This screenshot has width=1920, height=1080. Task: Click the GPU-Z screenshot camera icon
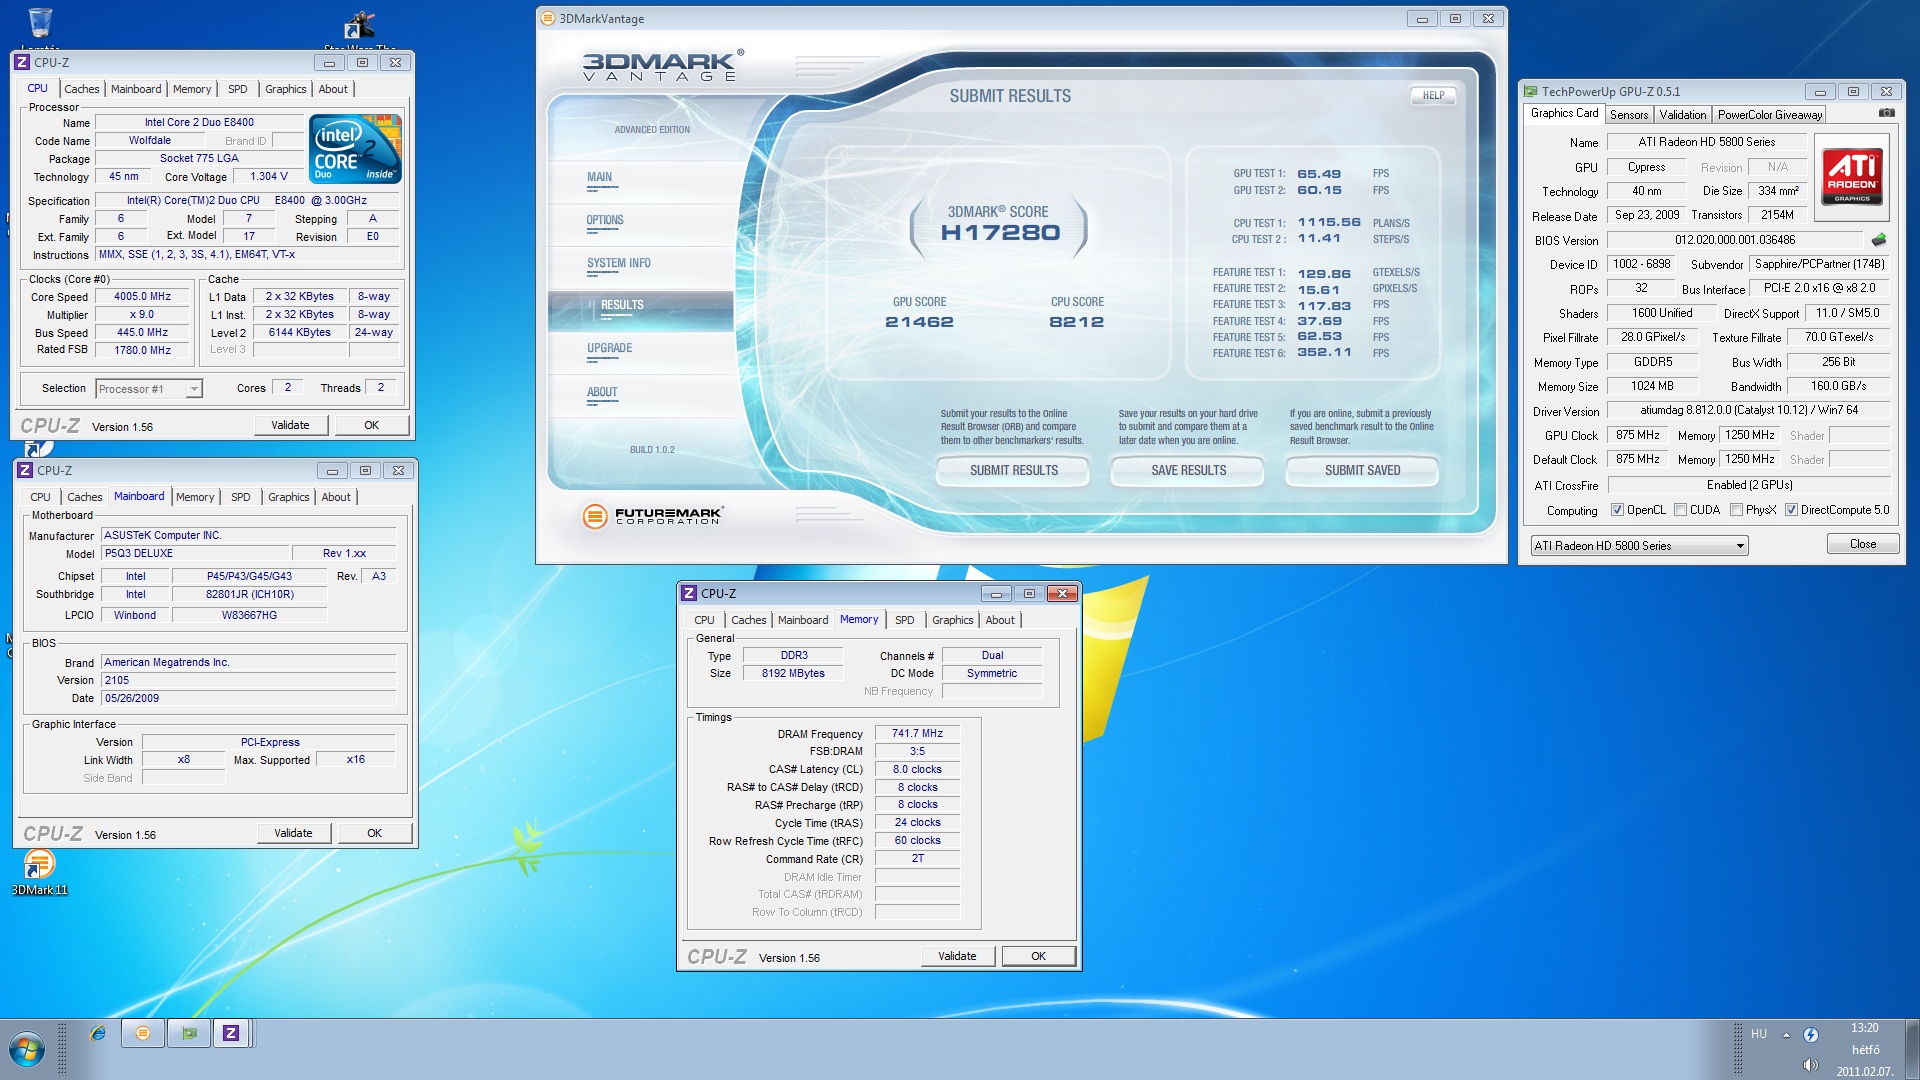[x=1886, y=113]
